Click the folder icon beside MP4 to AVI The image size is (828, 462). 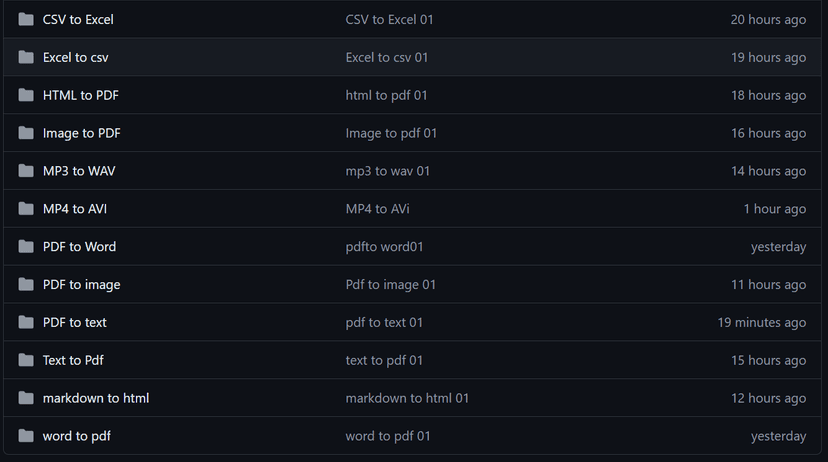(26, 209)
